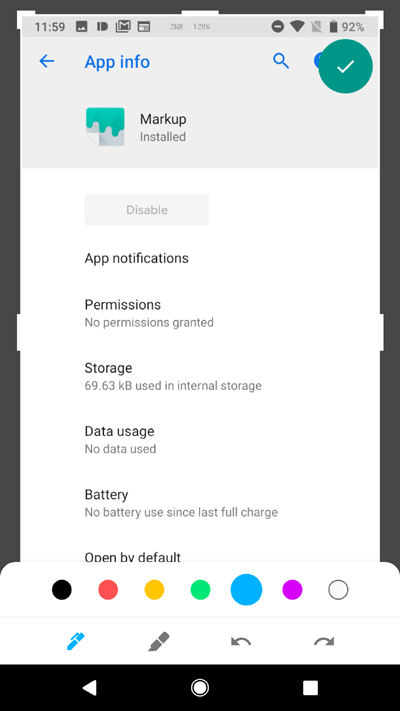Redo the last markup stroke
This screenshot has height=711, width=400.
click(x=324, y=642)
